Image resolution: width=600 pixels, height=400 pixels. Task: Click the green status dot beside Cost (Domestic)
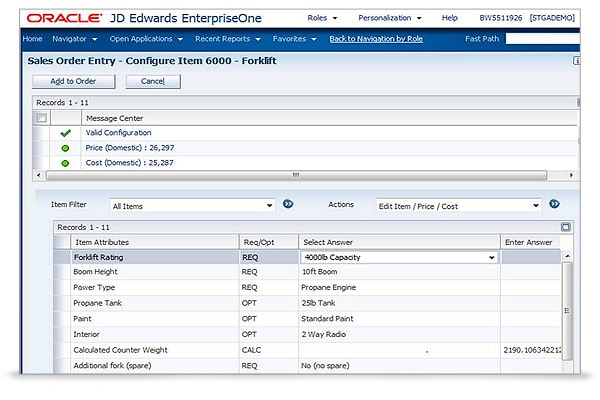coord(65,163)
